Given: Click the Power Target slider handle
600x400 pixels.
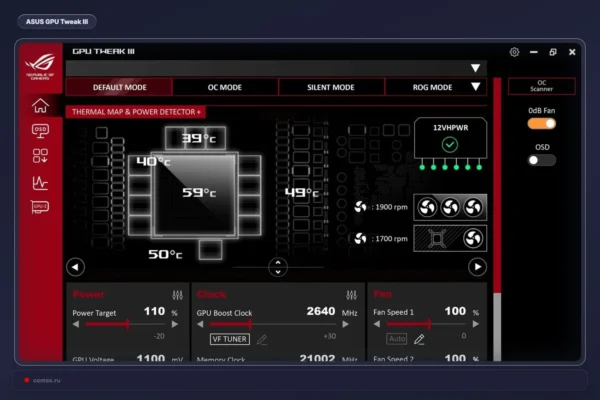Looking at the screenshot, I should tap(128, 324).
